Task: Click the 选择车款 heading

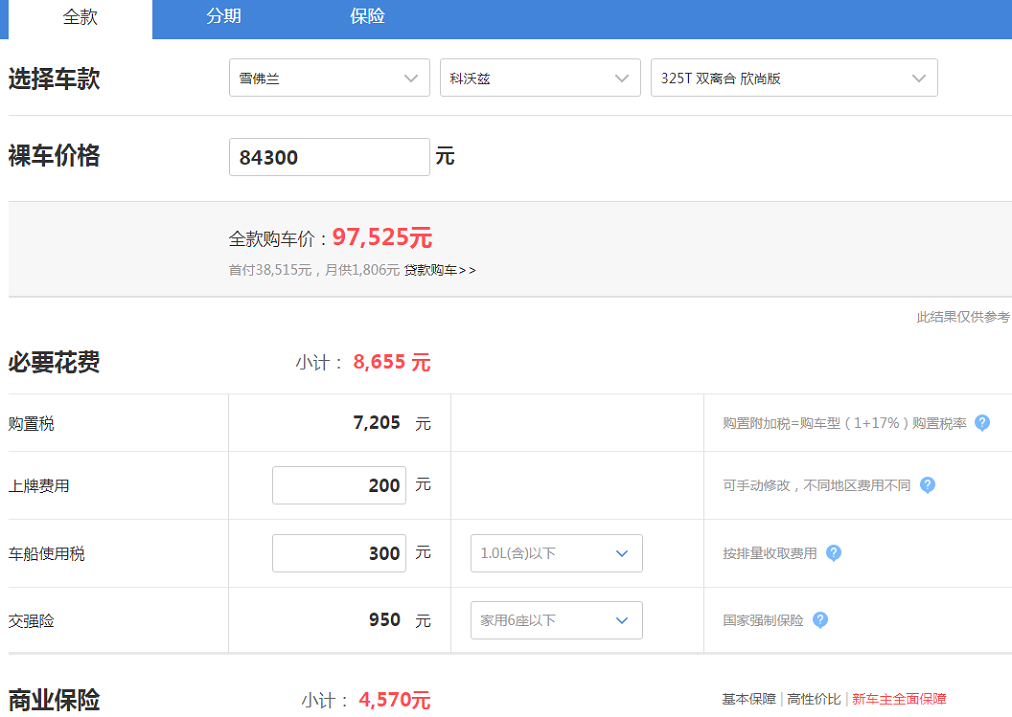Action: tap(54, 79)
